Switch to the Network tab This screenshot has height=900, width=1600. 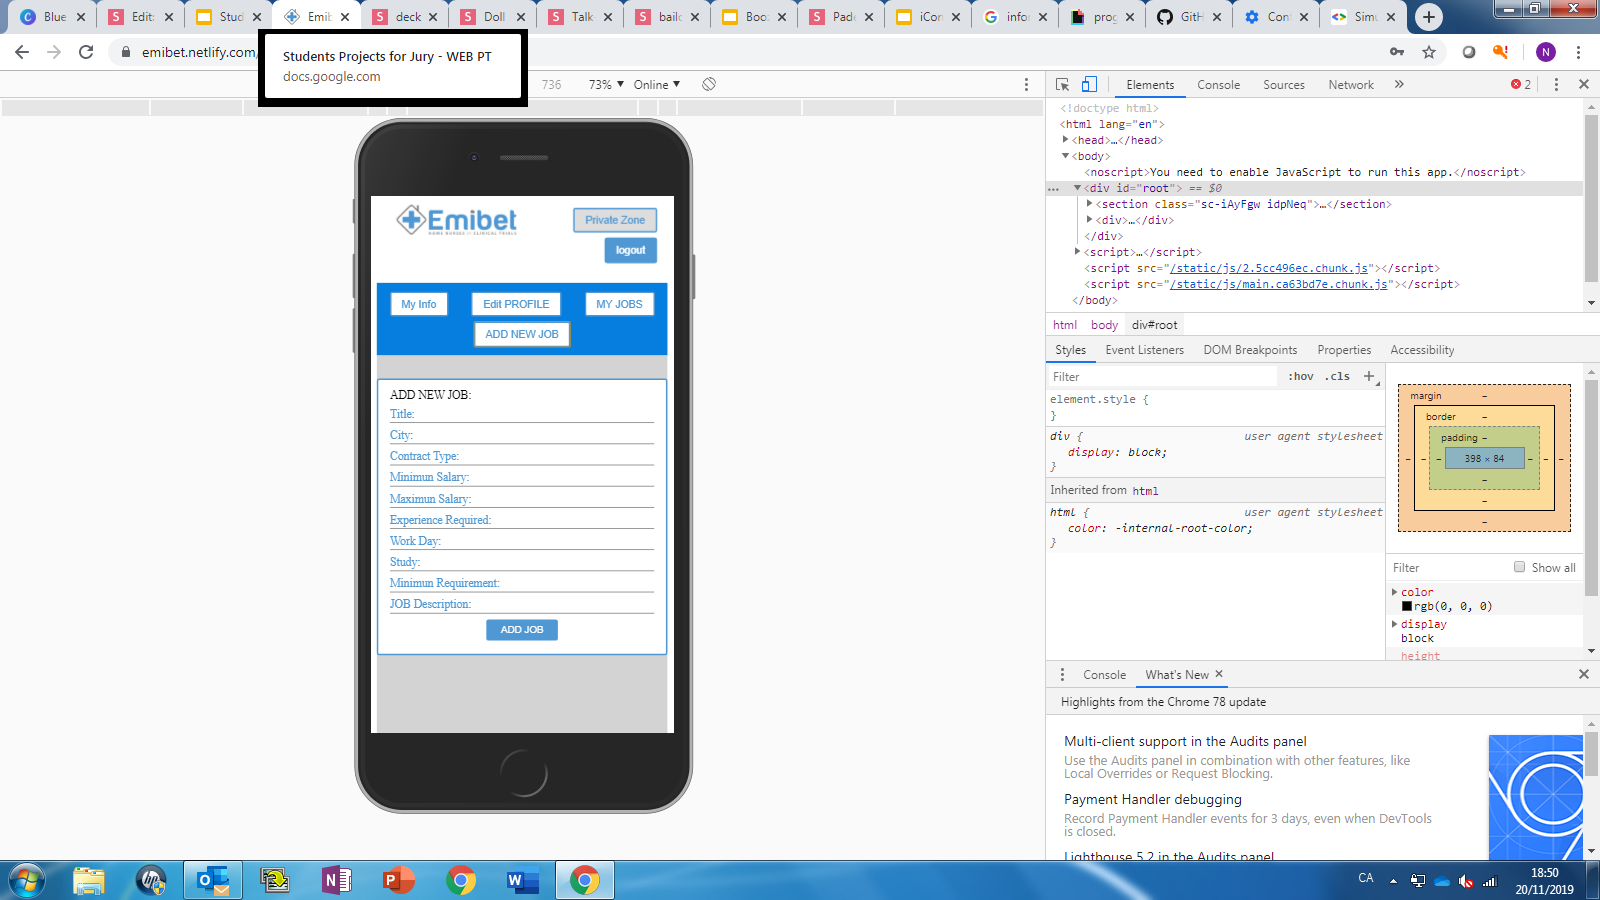1351,85
